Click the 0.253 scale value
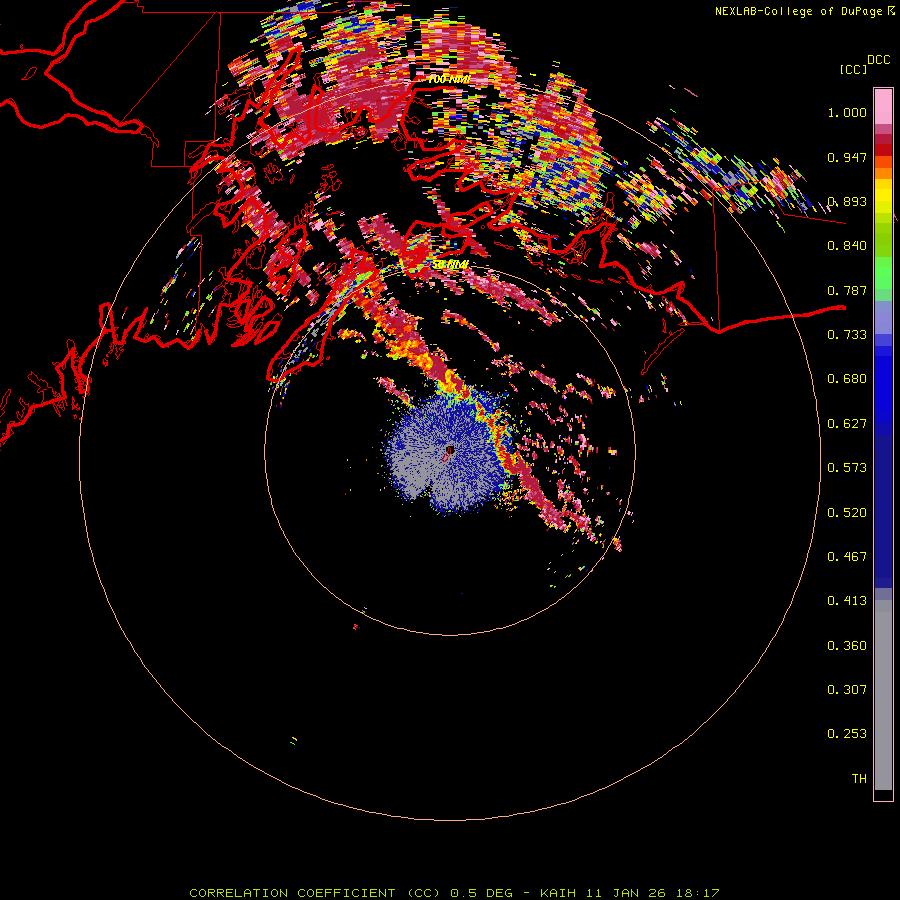Image resolution: width=900 pixels, height=900 pixels. 847,734
